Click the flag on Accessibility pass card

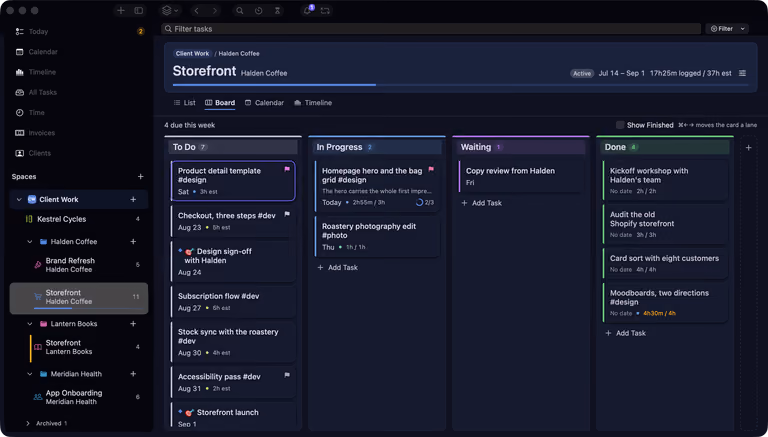tap(287, 375)
